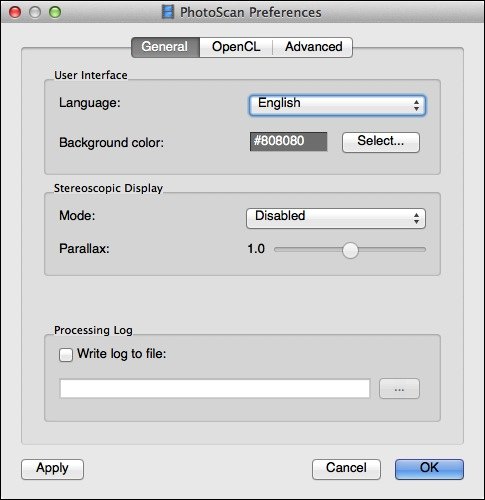Click the Processing Log group heading
Image resolution: width=485 pixels, height=500 pixels.
[x=93, y=330]
